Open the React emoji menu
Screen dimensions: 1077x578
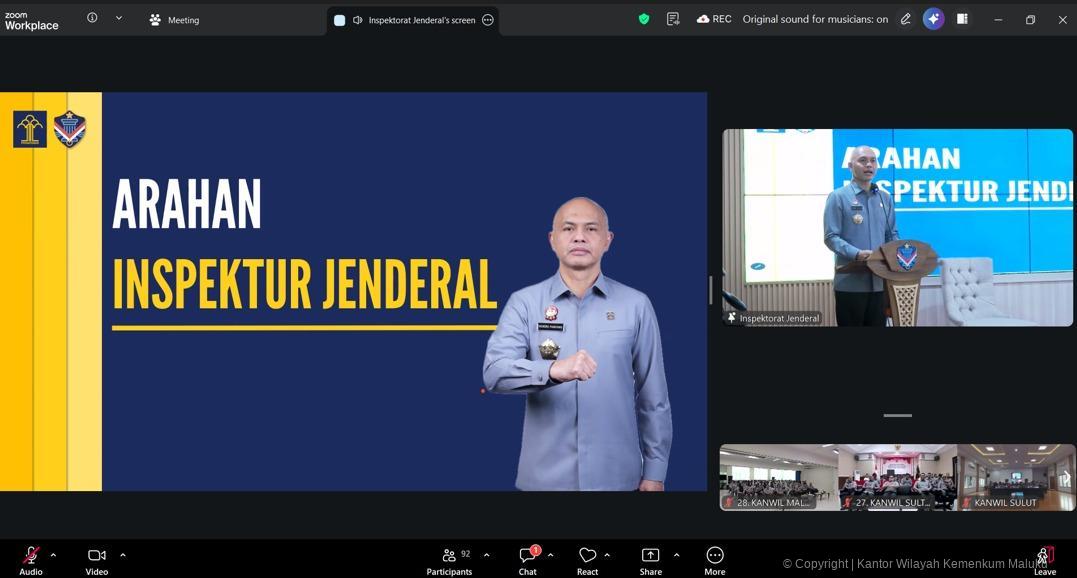tap(587, 559)
